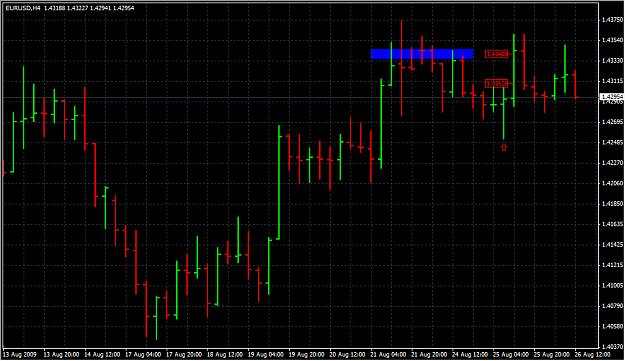Select the blue rectangle zone on chart
Viewport: 625px width, 361px height.
422,54
